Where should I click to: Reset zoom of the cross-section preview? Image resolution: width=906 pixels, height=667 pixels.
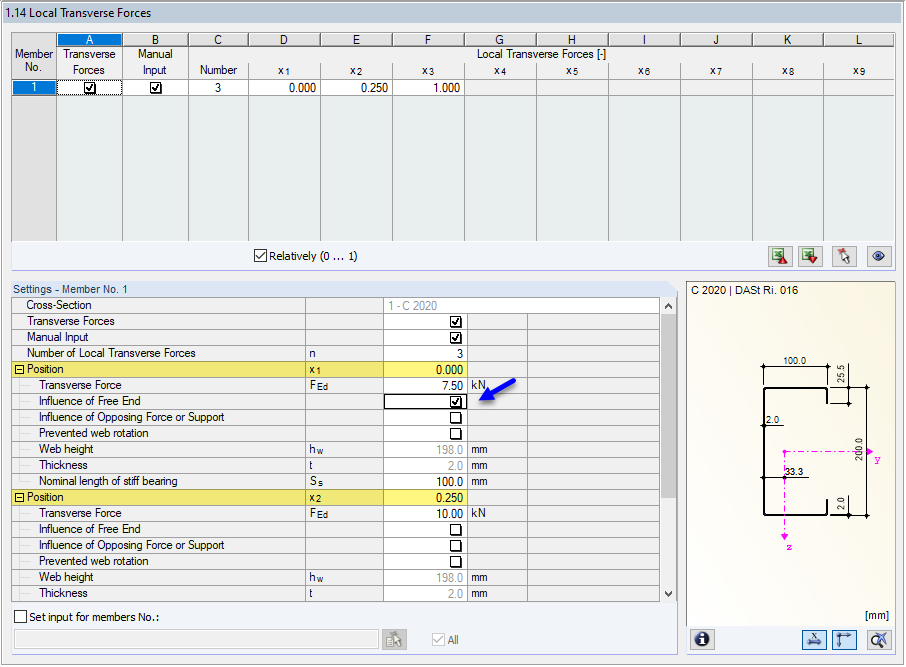click(877, 639)
